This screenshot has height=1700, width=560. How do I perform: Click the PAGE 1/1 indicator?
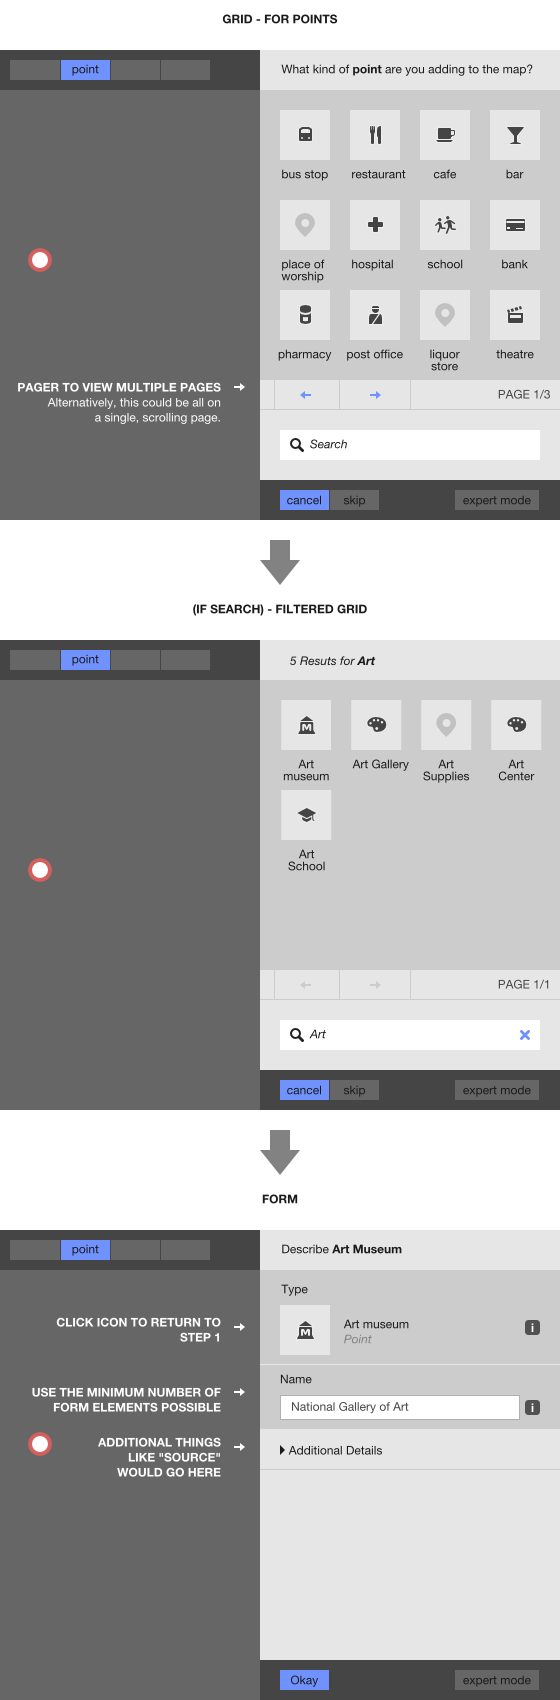[524, 985]
